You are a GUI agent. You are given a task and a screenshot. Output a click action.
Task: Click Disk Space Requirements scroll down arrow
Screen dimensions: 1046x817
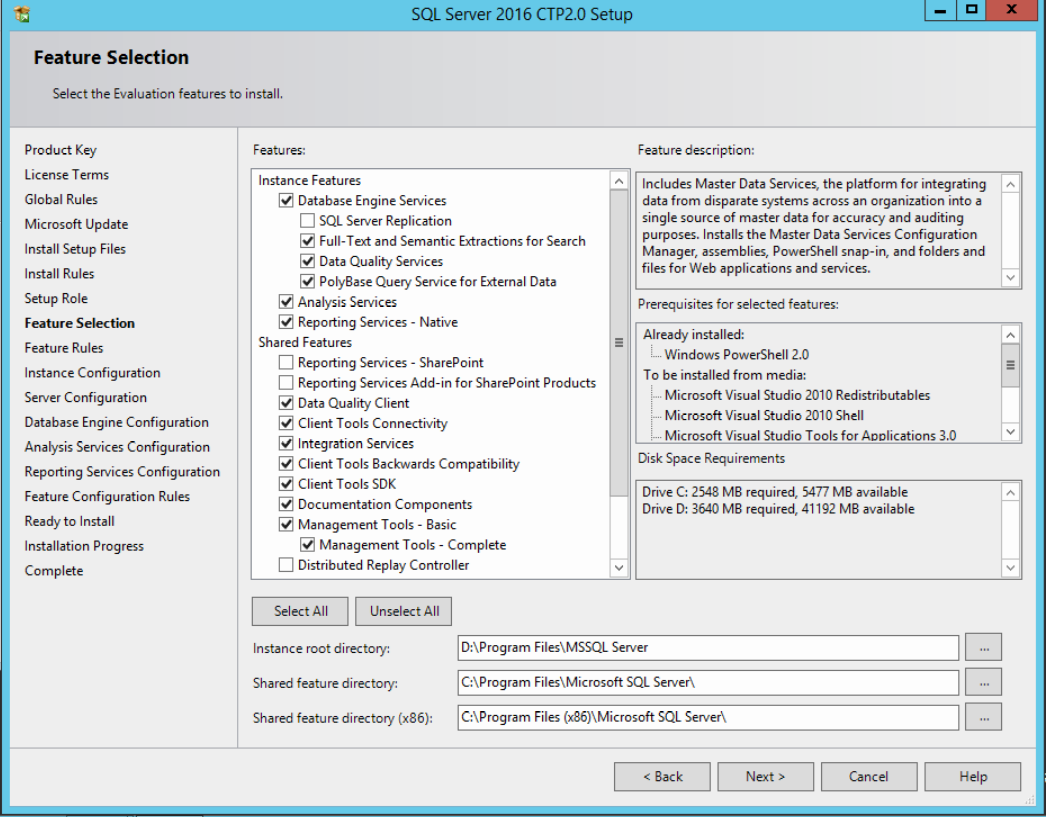(1011, 568)
